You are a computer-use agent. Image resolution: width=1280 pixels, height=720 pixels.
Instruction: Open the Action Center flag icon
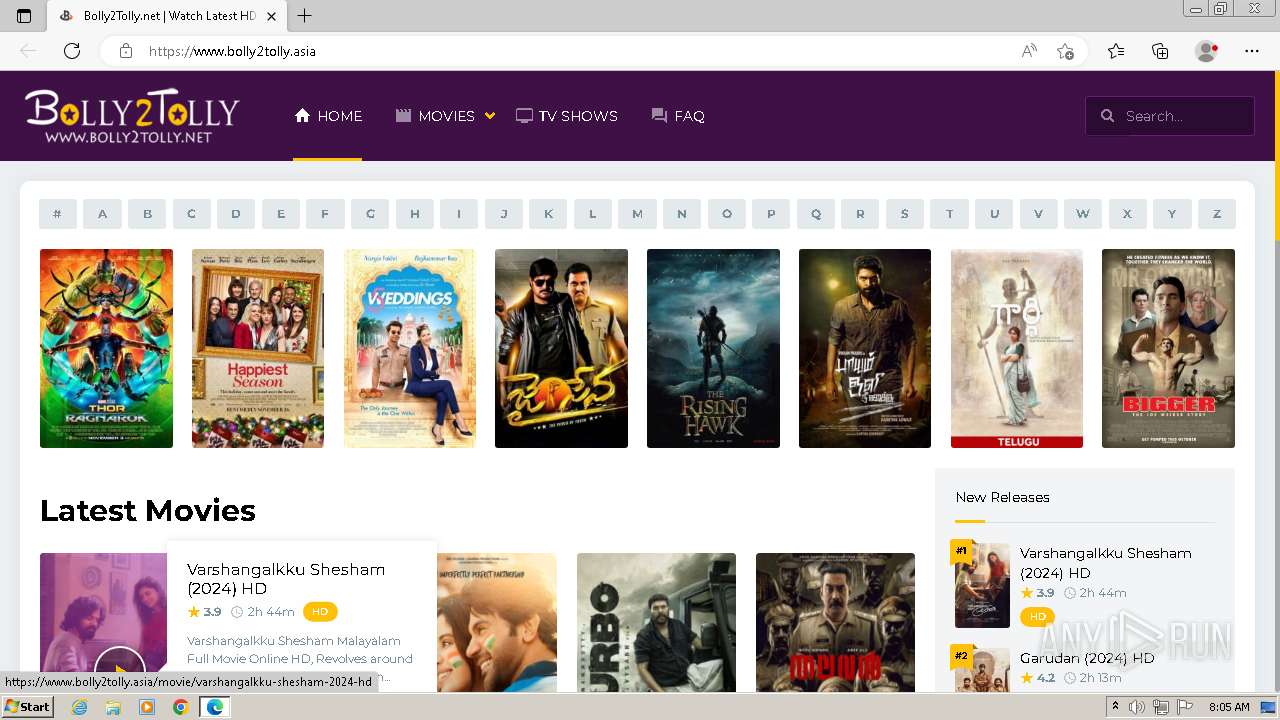click(1183, 707)
